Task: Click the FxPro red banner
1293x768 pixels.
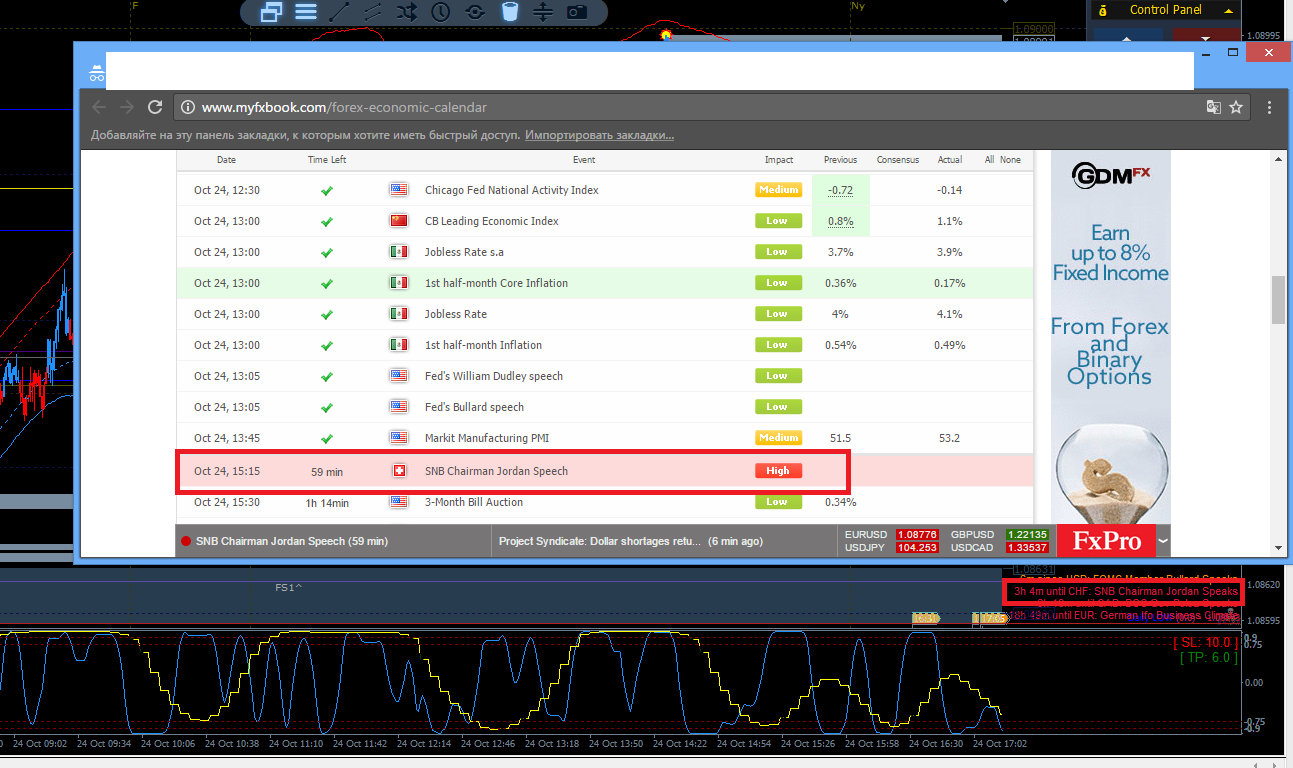Action: click(x=1106, y=541)
